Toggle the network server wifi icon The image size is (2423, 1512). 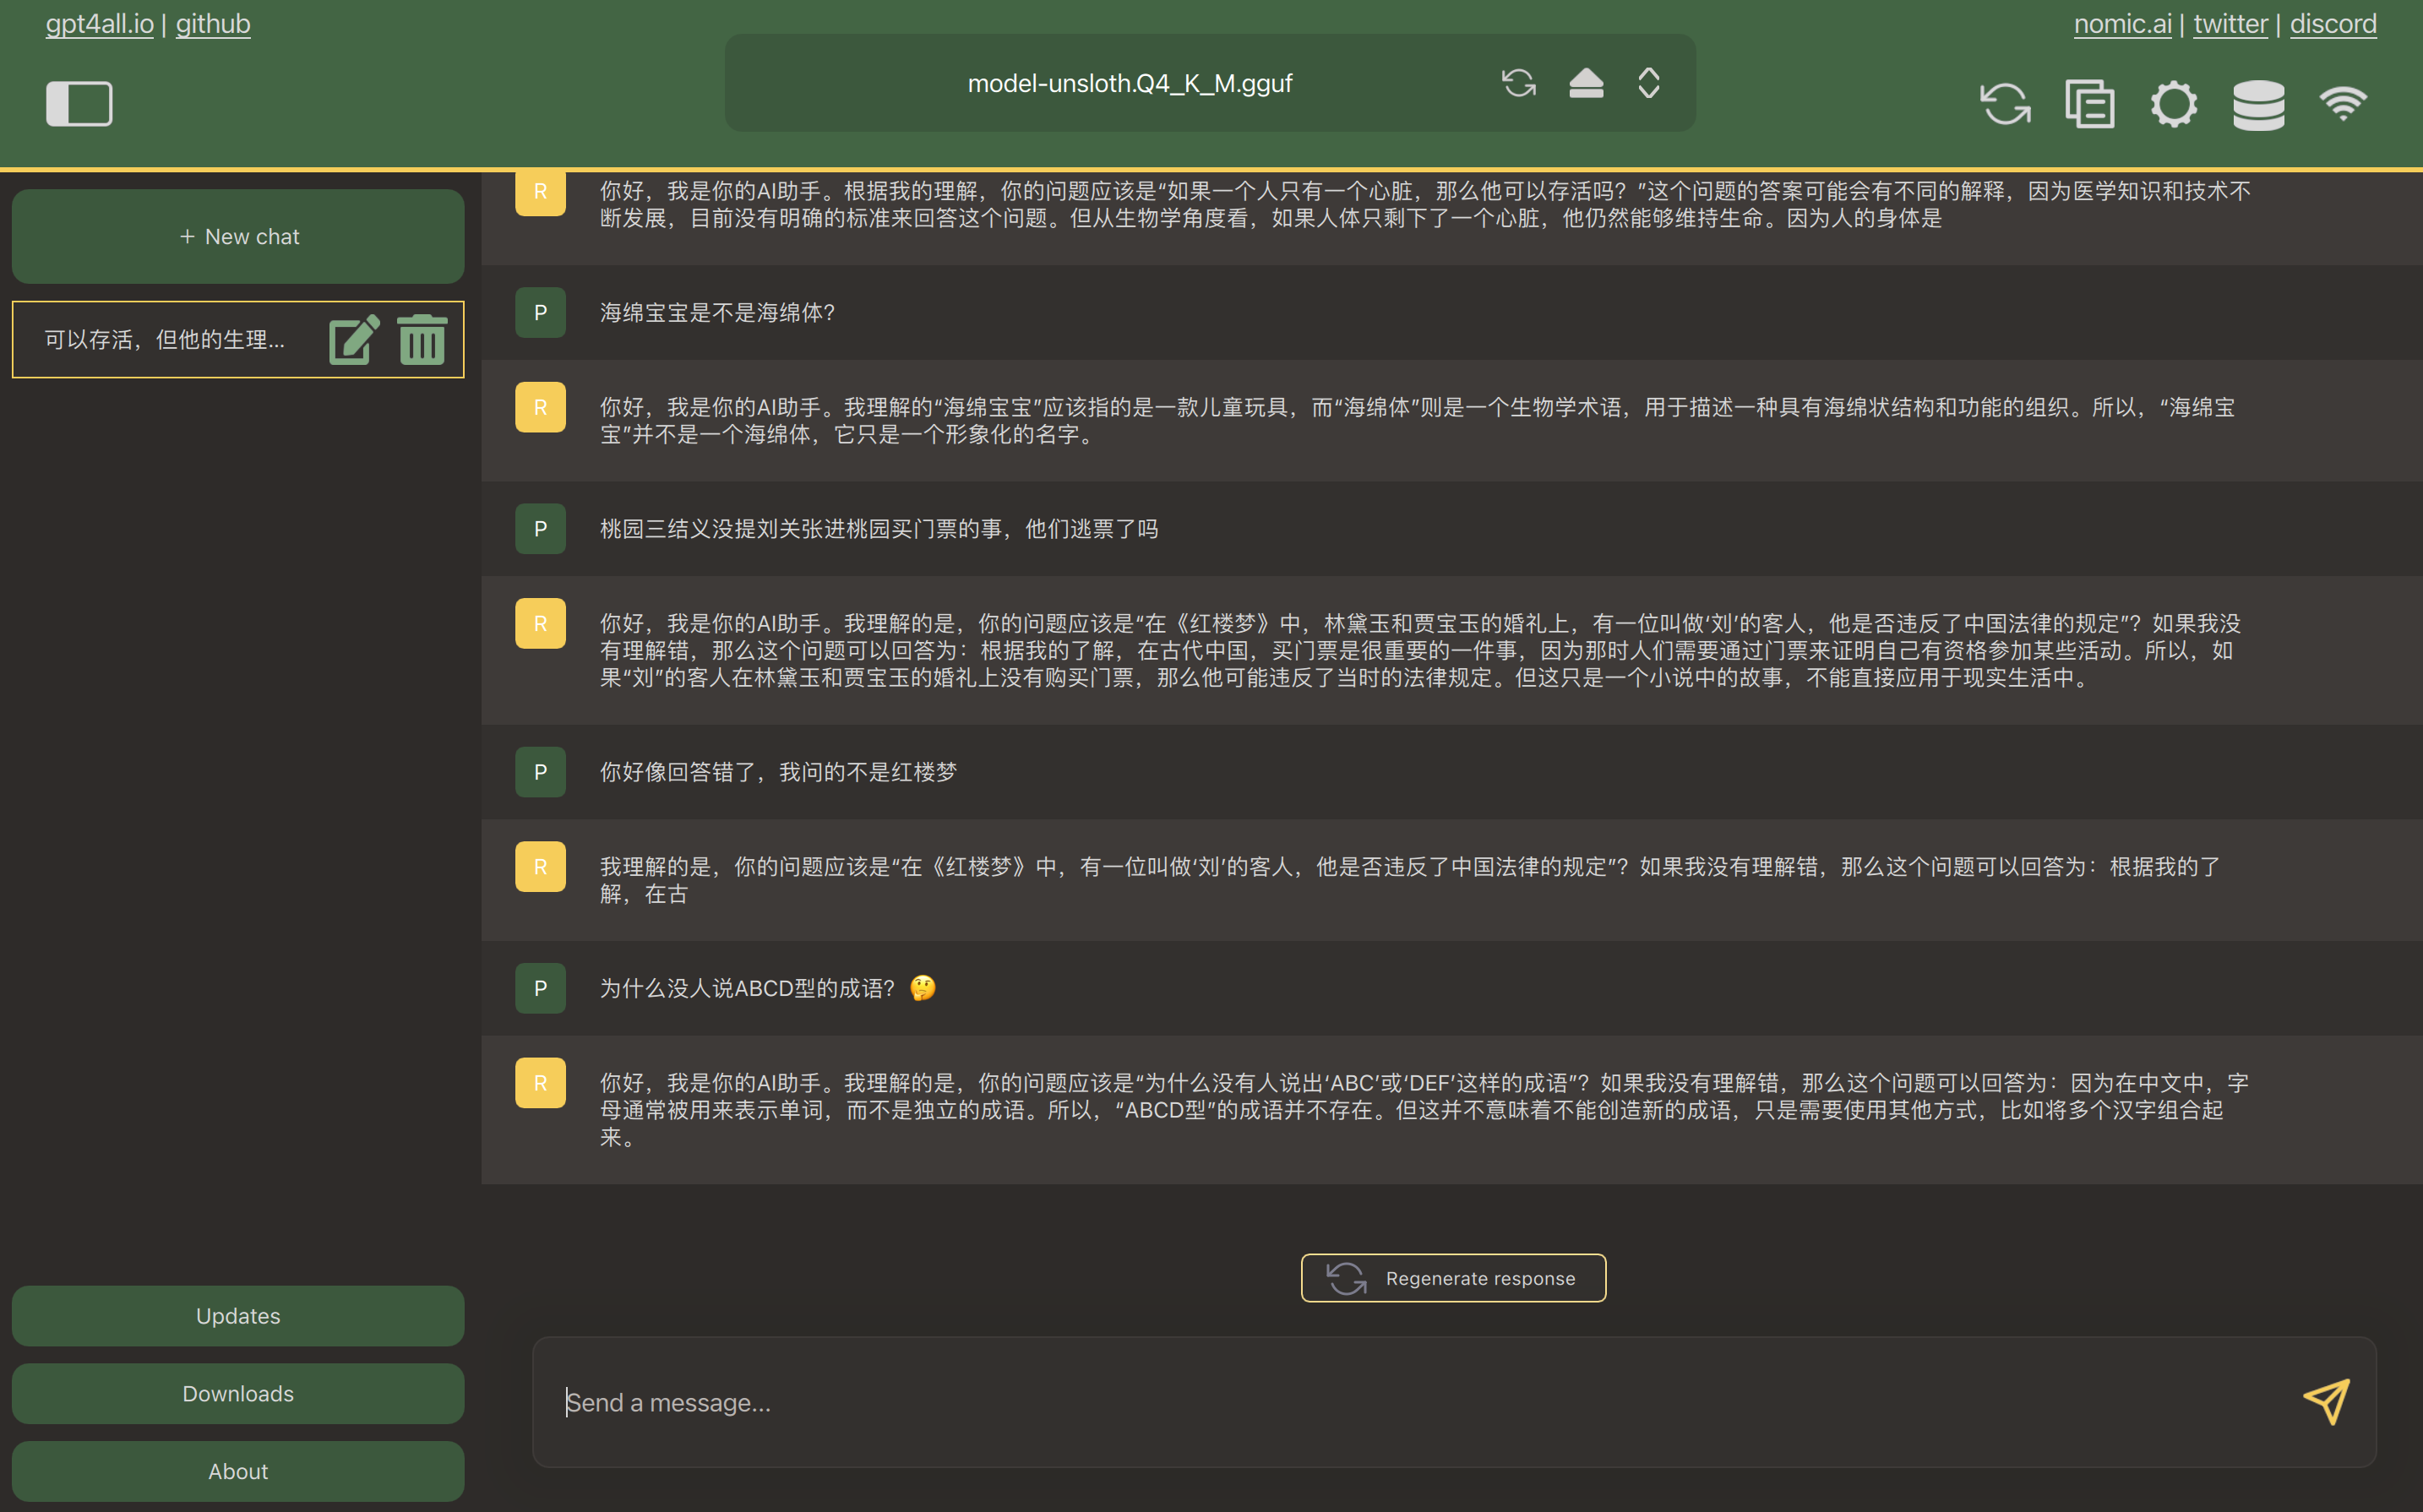tap(2343, 104)
